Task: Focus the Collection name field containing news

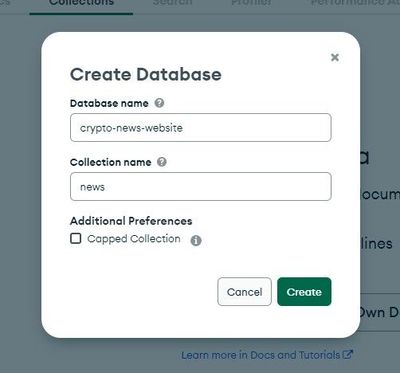Action: pyautogui.click(x=201, y=187)
